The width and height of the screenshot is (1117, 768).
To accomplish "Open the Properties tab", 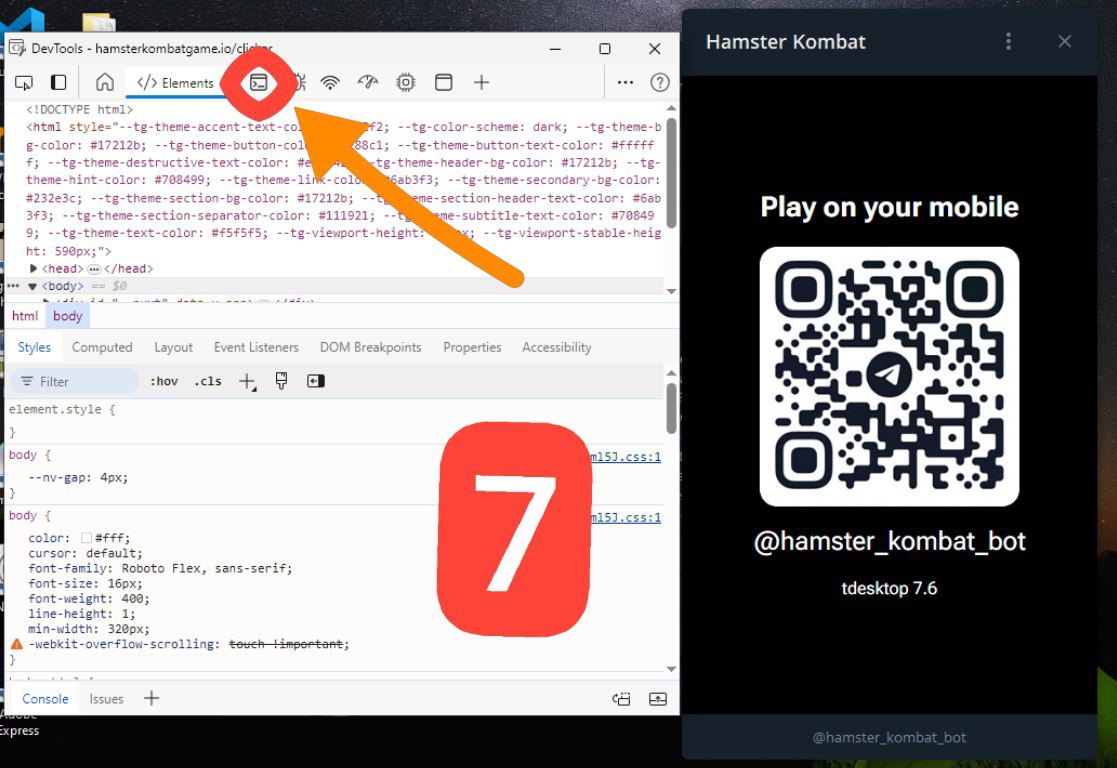I will (472, 347).
